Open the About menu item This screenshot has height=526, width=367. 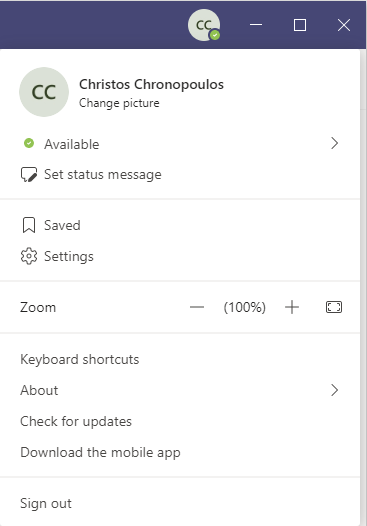coord(180,390)
